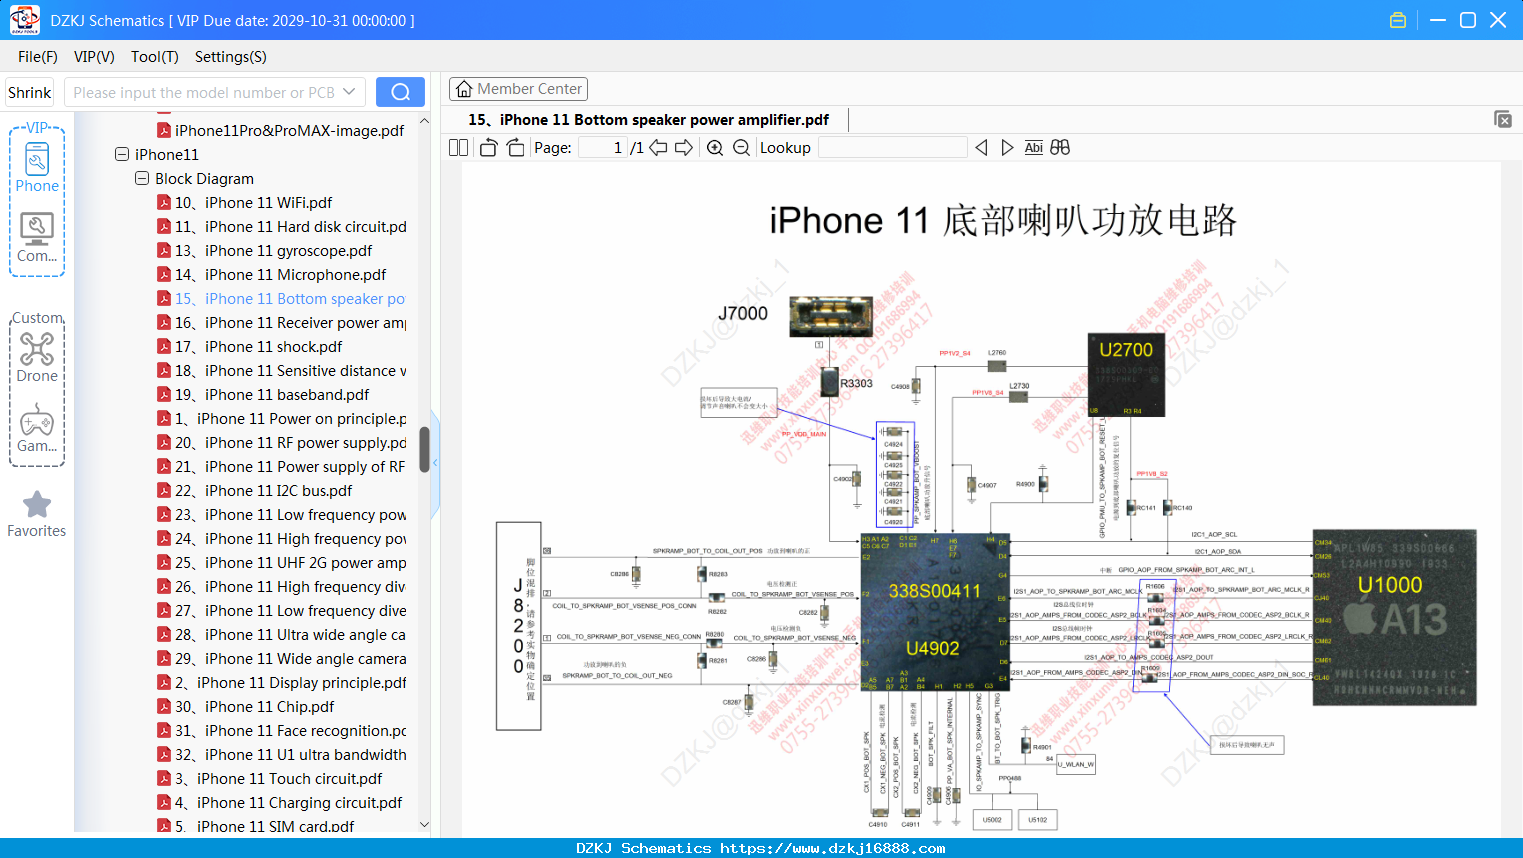
Task: Click the J7000 connector image
Action: (831, 316)
